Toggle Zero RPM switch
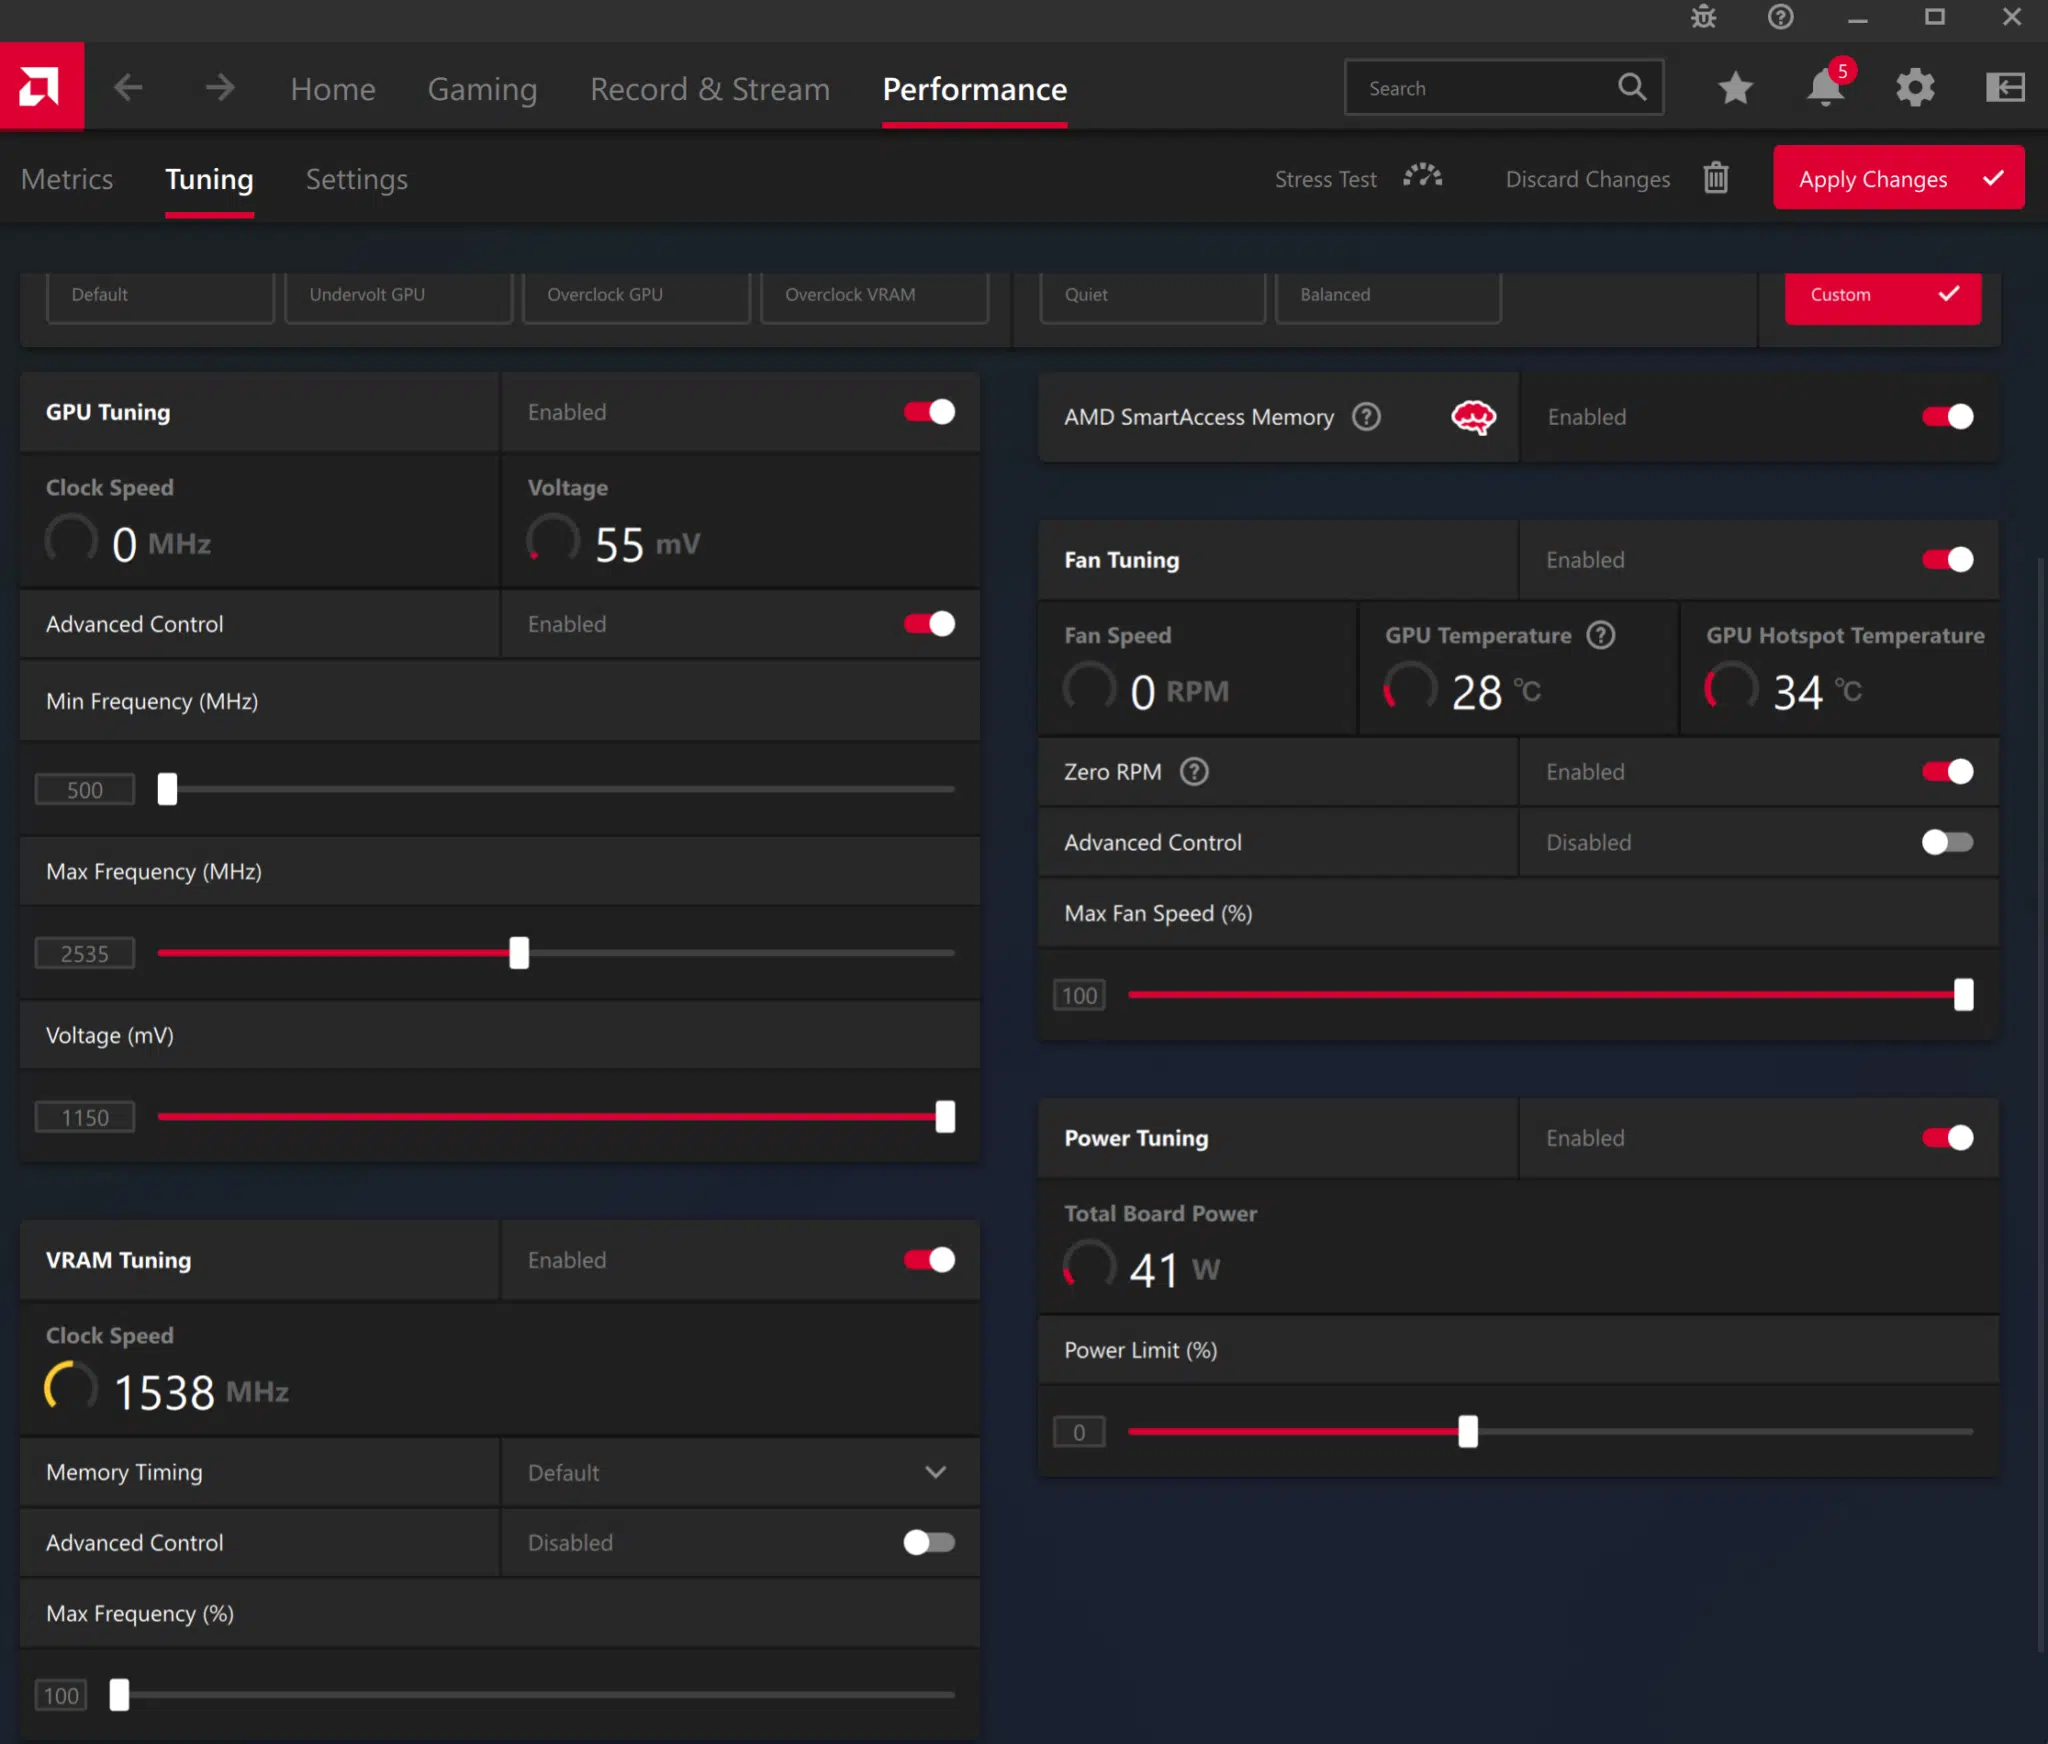 pos(1947,771)
